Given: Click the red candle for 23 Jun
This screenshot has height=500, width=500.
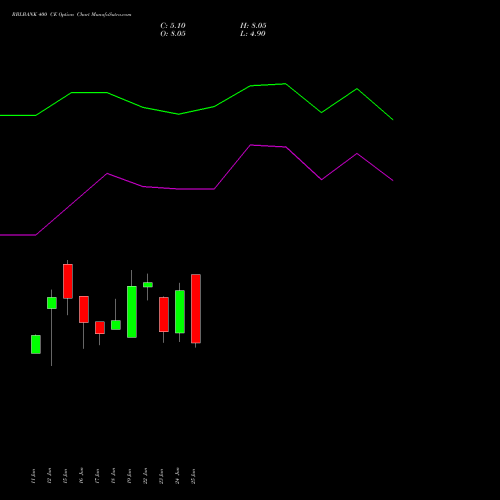Looking at the screenshot, I should point(164,314).
